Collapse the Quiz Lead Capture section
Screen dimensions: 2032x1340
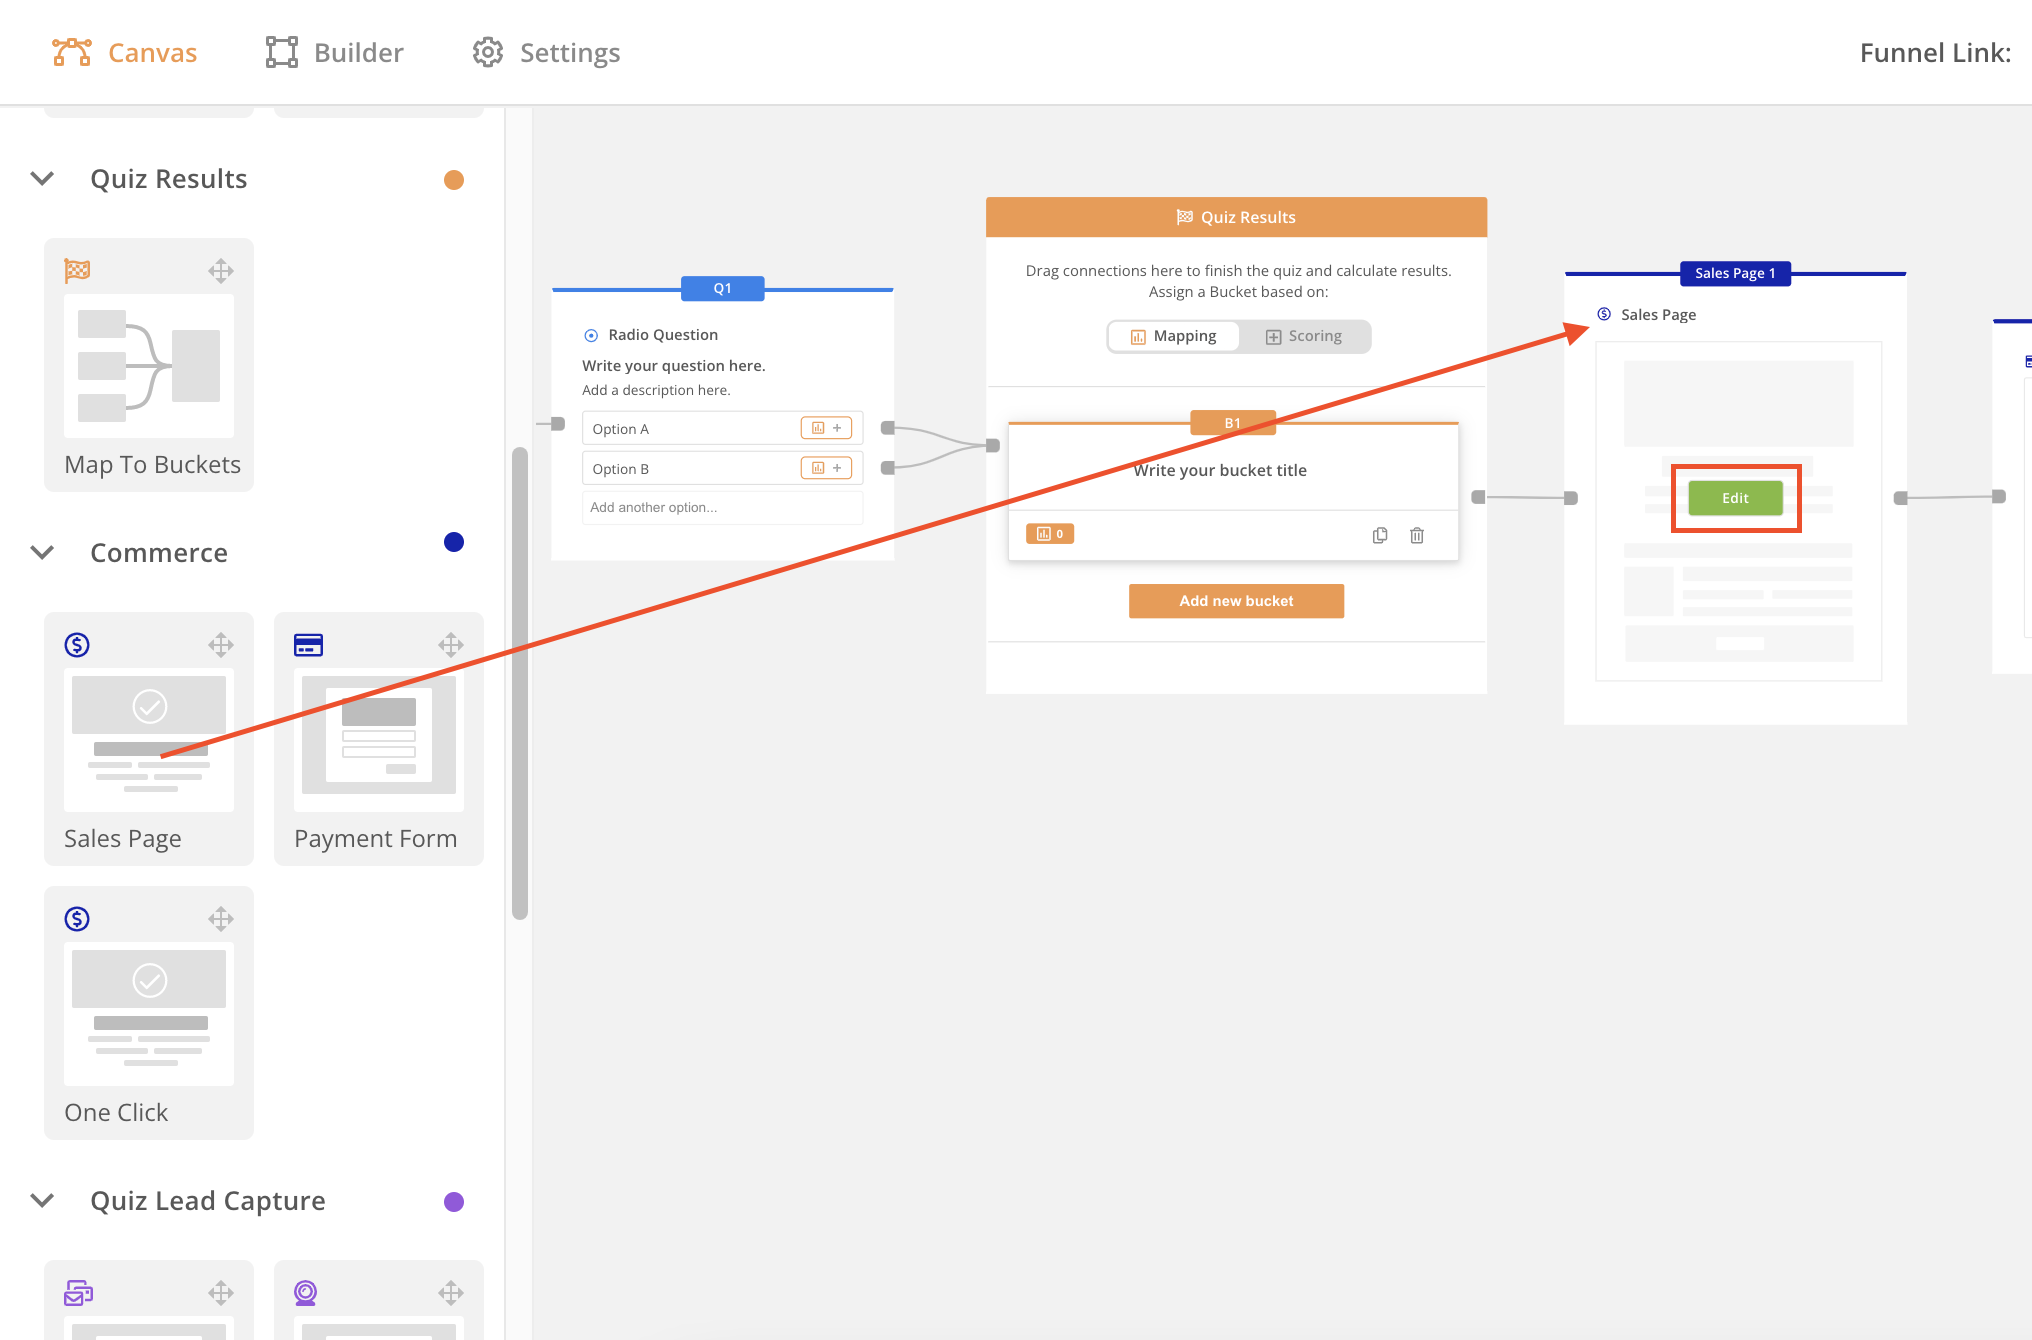click(42, 1201)
